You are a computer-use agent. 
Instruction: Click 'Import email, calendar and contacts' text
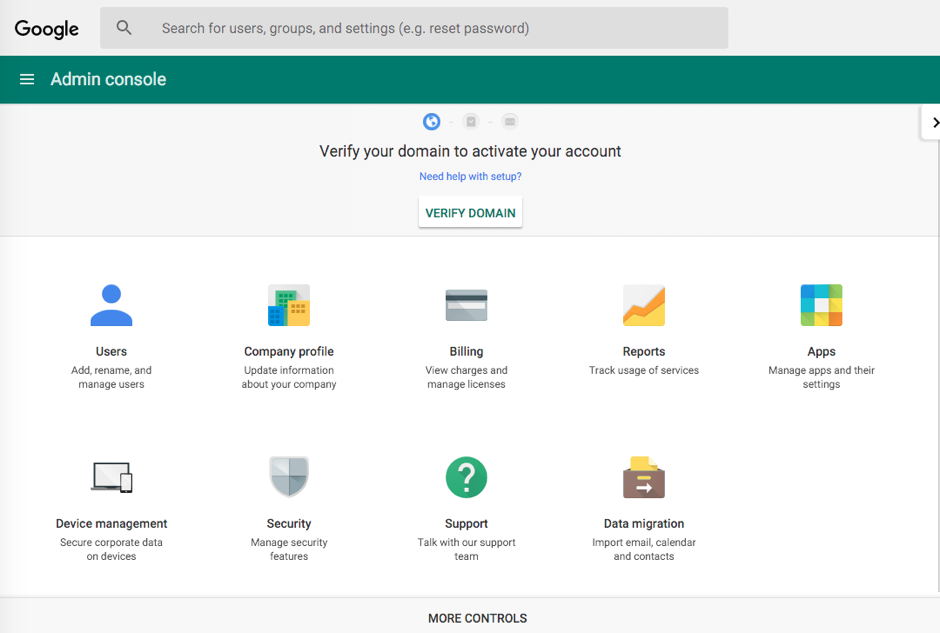(x=644, y=549)
